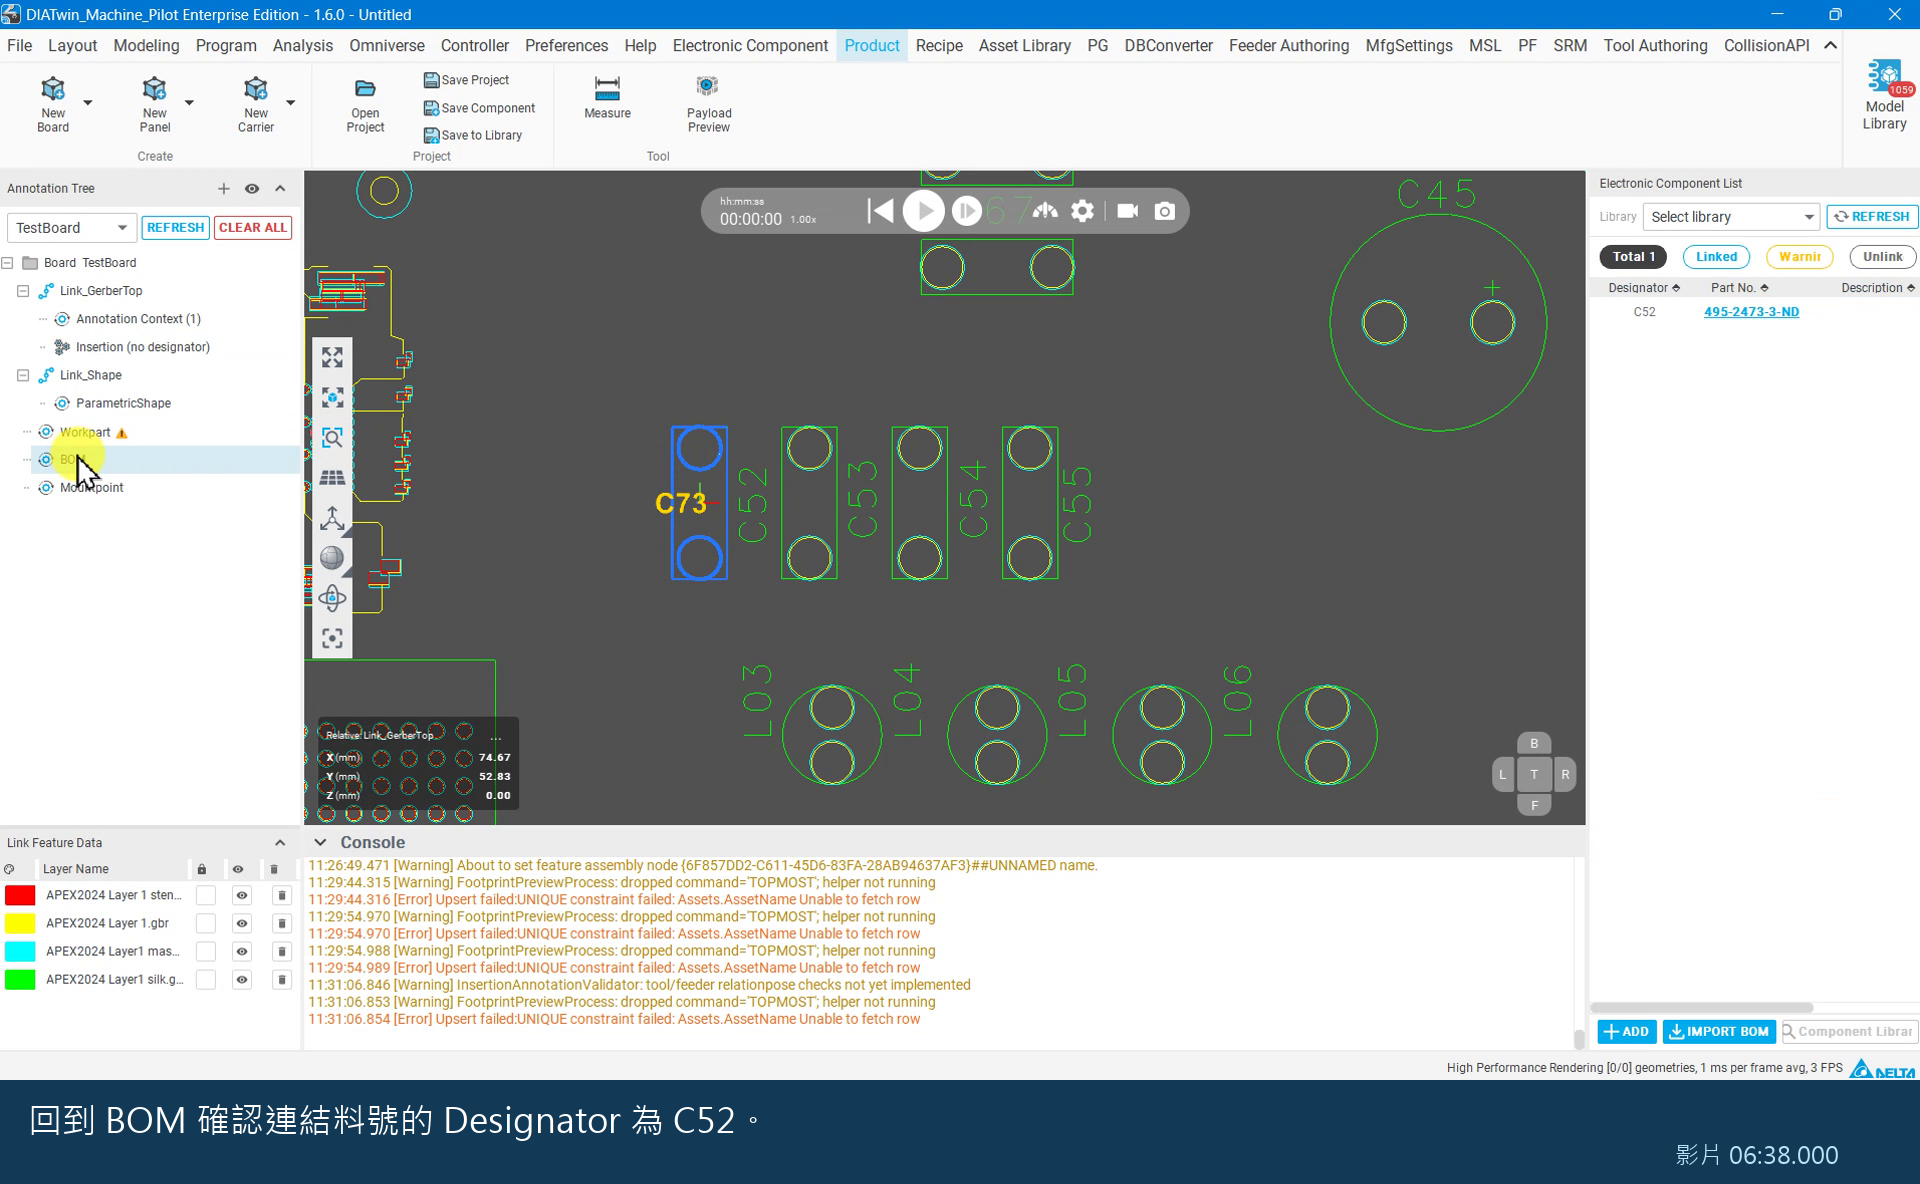
Task: Open the New Carrier dropdown arrow
Action: pyautogui.click(x=291, y=102)
